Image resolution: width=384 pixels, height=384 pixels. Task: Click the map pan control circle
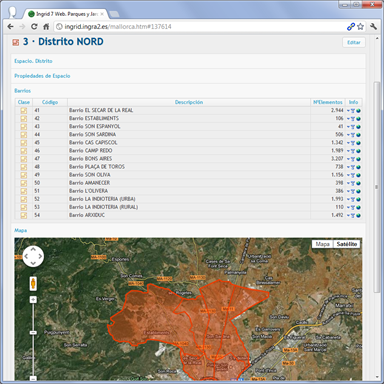point(33,256)
